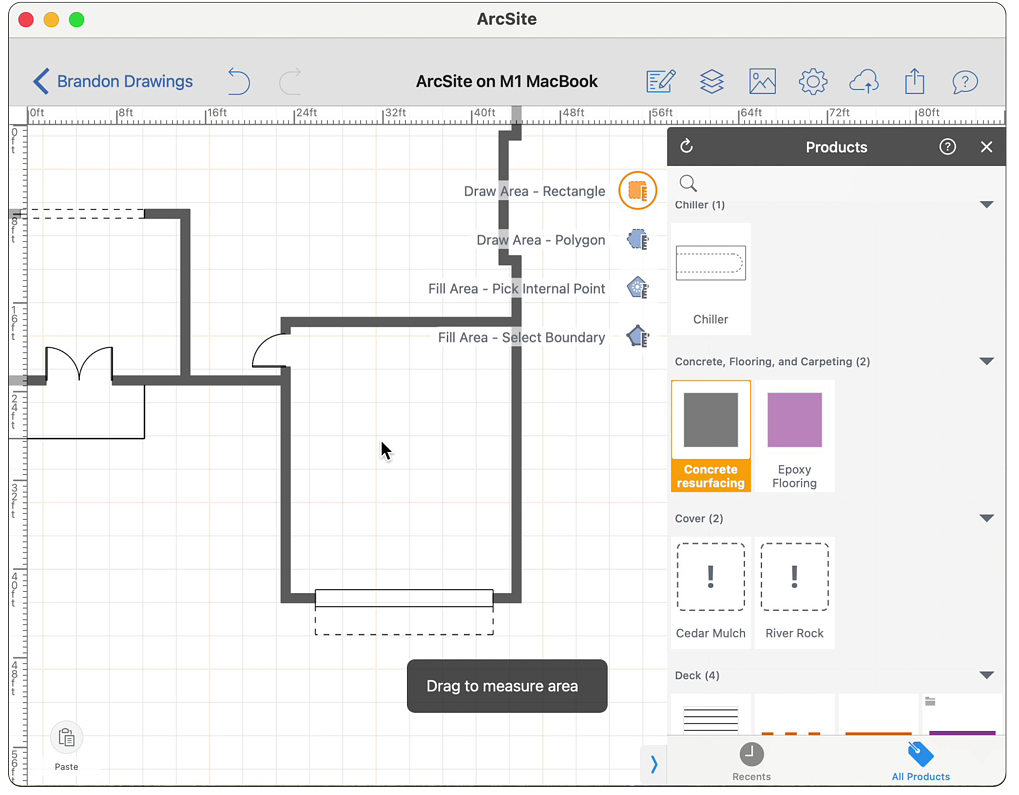The image size is (1019, 795).
Task: Click the Draw Area - Rectangle label
Action: point(534,191)
